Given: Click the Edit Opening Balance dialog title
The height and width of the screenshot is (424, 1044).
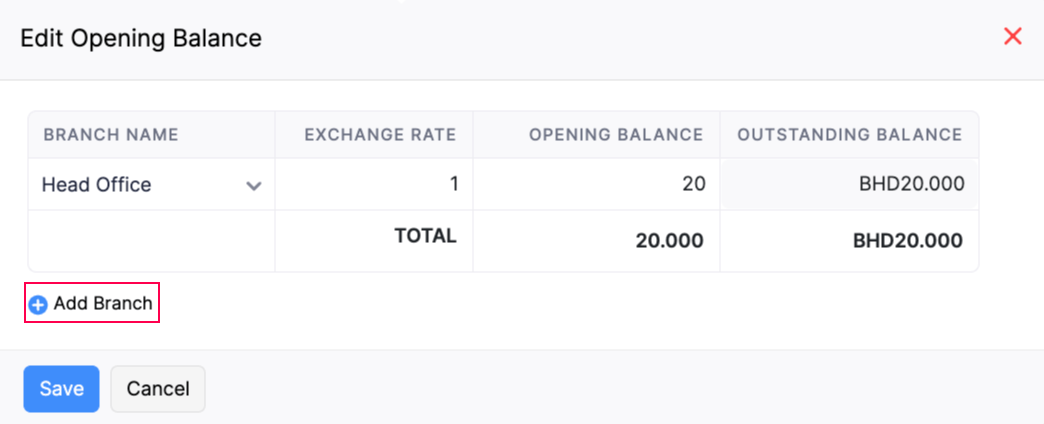Looking at the screenshot, I should 141,39.
